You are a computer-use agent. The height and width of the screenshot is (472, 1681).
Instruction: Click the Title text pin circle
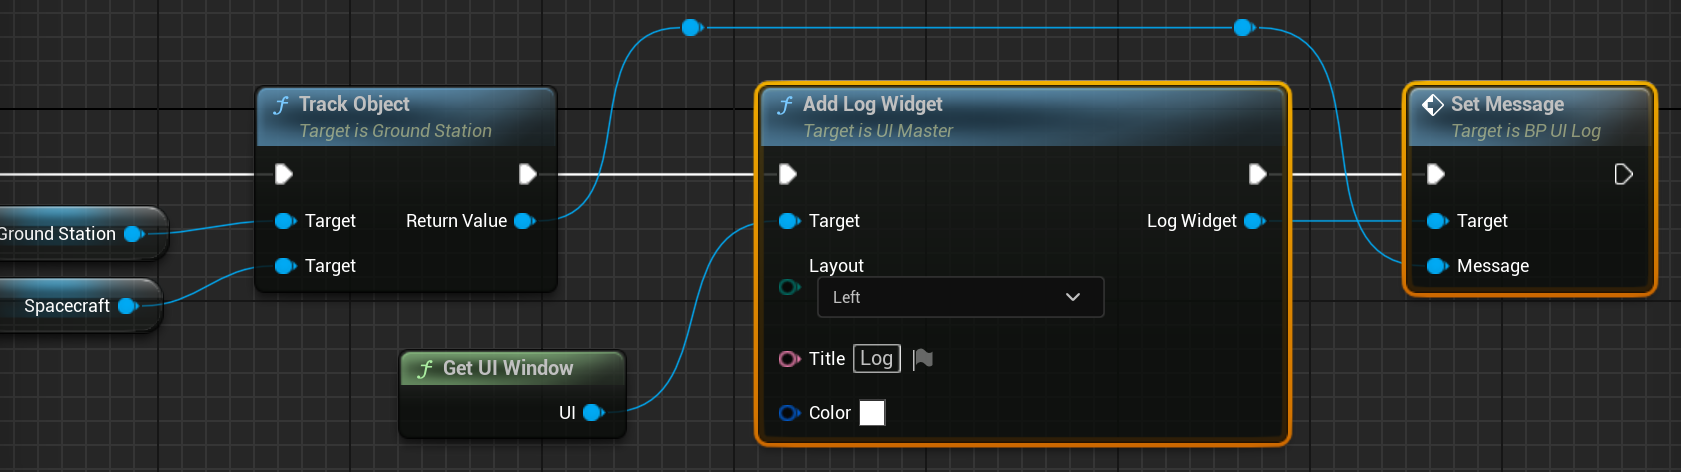pyautogui.click(x=789, y=359)
